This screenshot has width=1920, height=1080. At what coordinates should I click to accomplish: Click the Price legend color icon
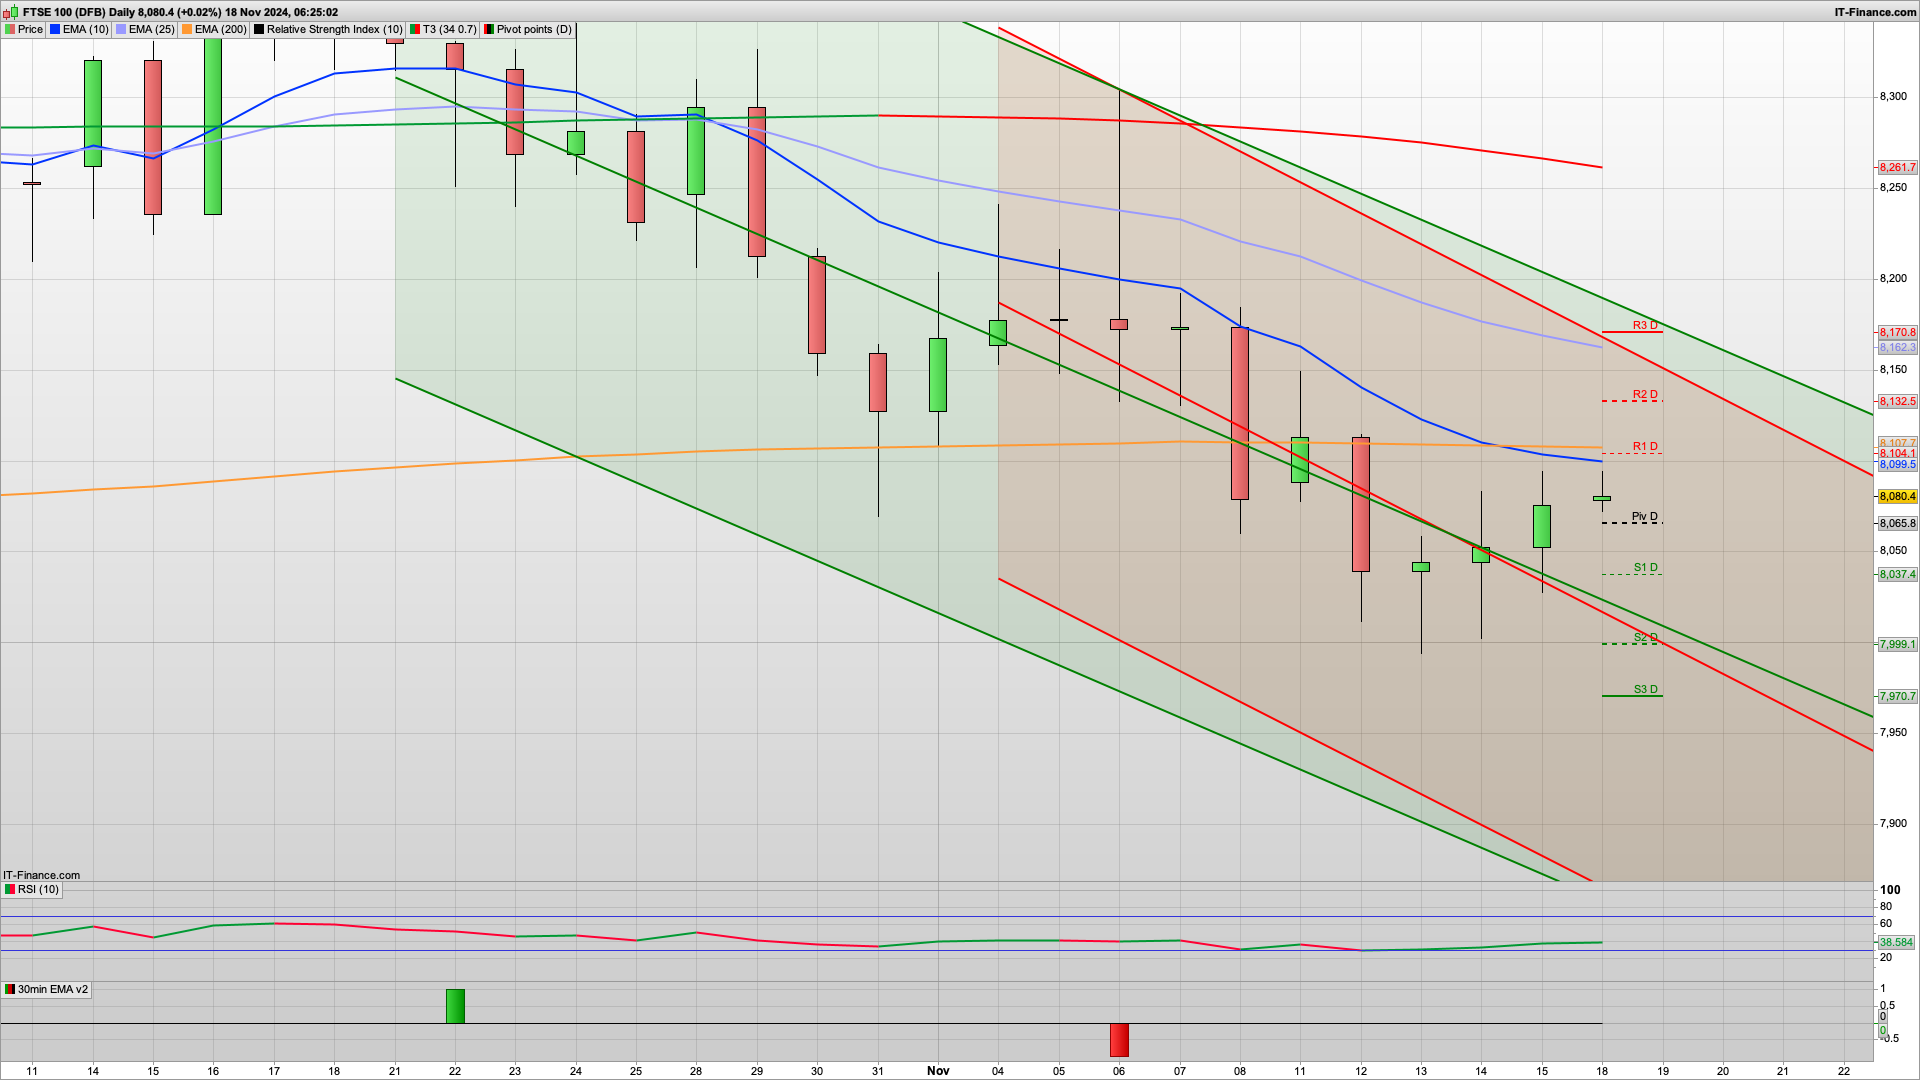[10, 29]
